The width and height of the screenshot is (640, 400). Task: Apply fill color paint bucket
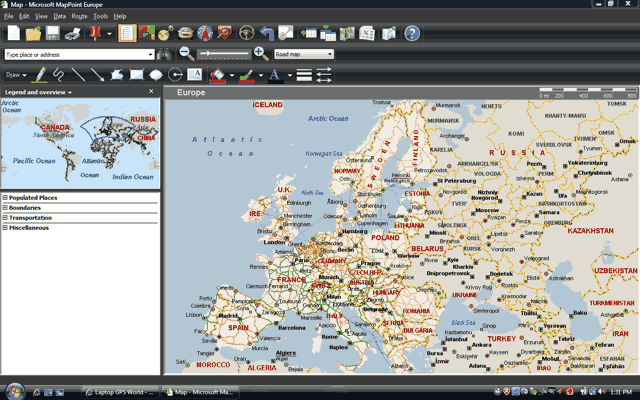218,76
